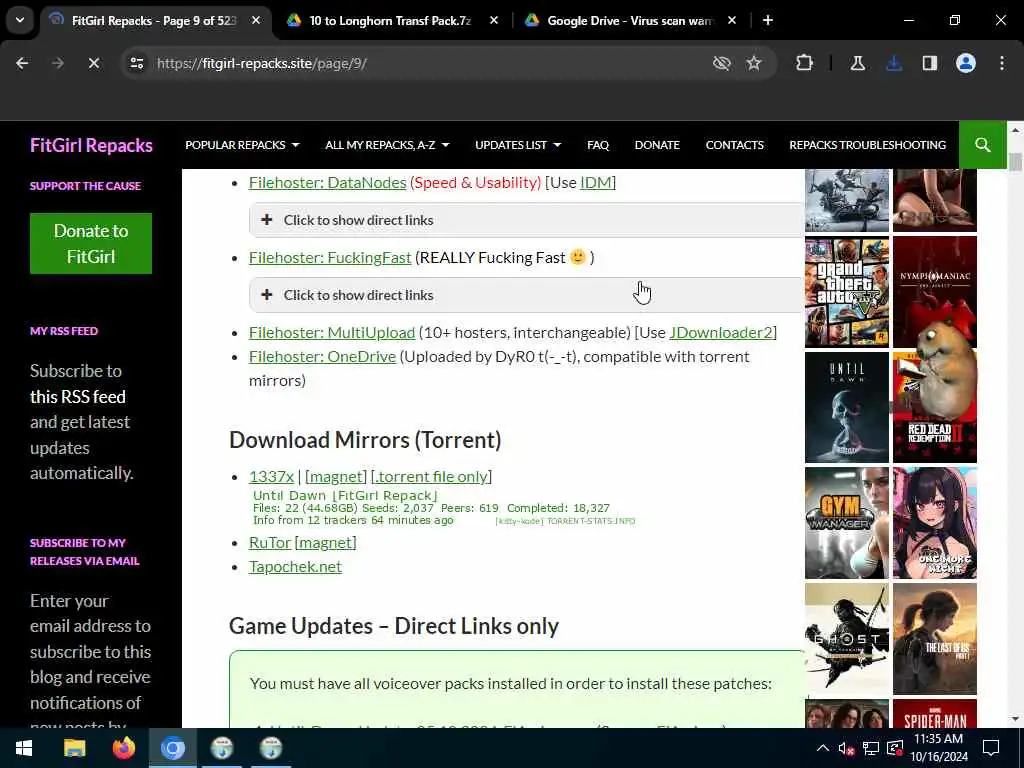
Task: Open the 1337x torrent link
Action: coord(271,477)
